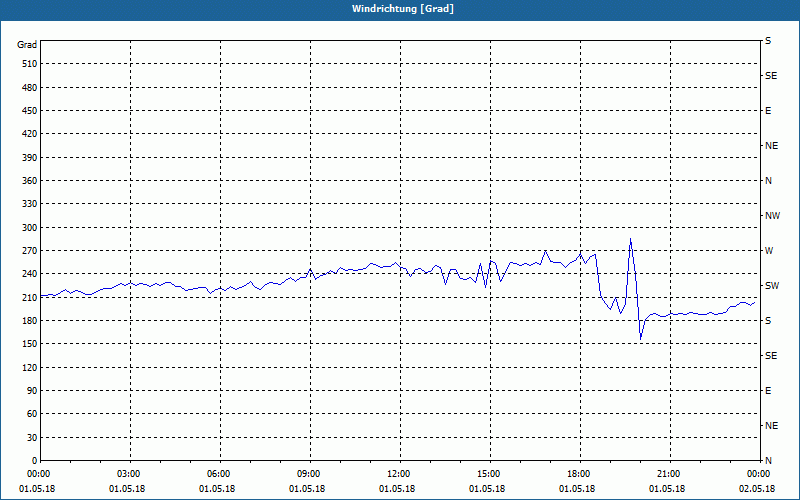Image resolution: width=800 pixels, height=500 pixels.
Task: Pick the 180 degree axis label
Action: tap(30, 321)
